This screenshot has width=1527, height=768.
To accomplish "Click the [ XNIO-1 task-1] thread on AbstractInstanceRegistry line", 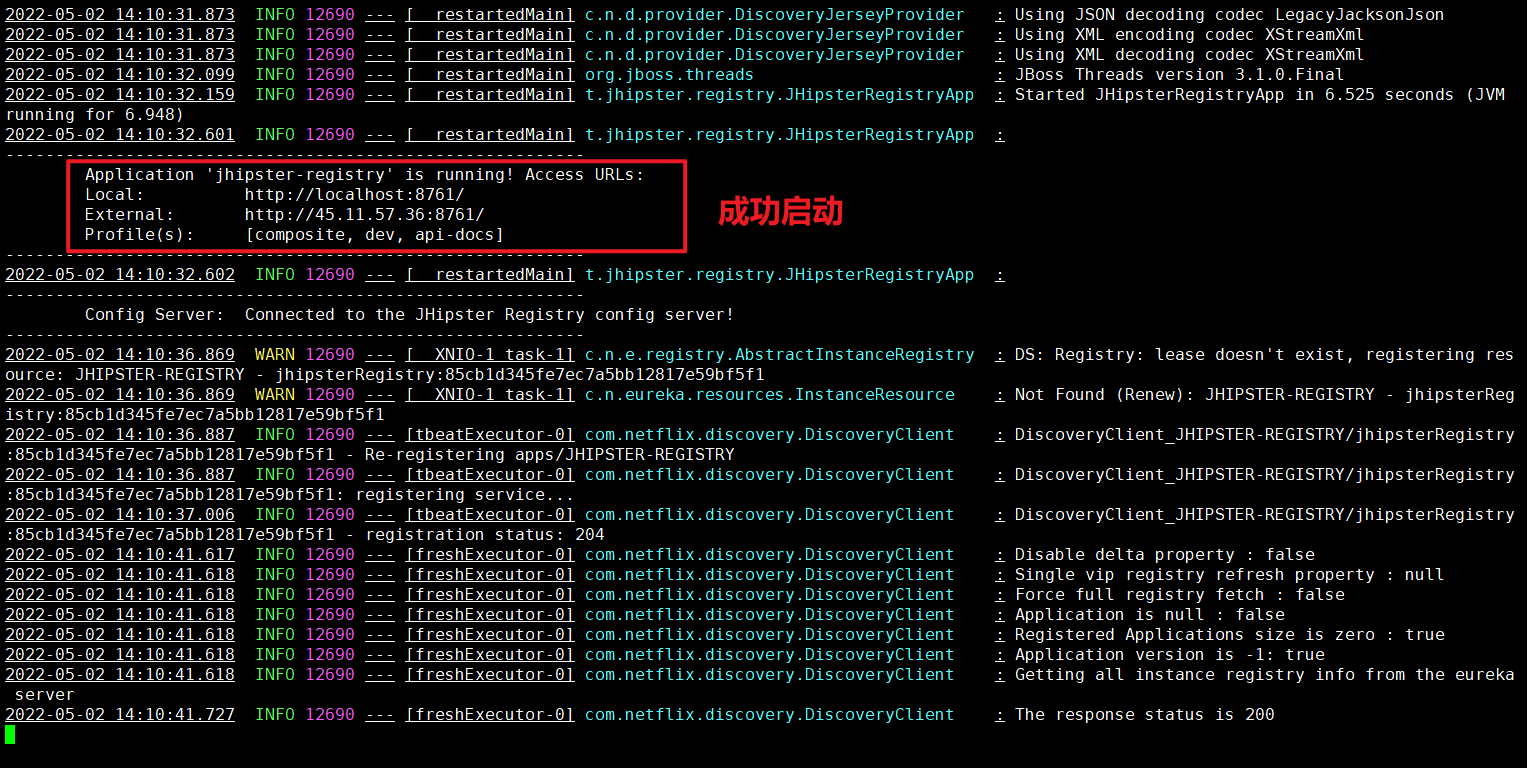I will 490,354.
